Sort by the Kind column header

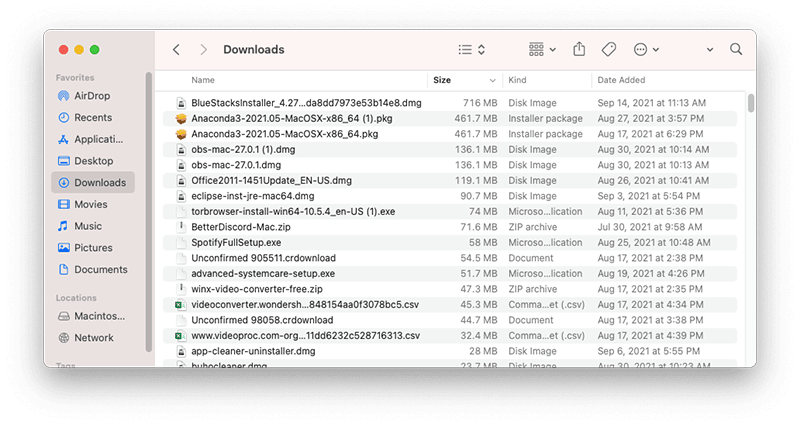pyautogui.click(x=517, y=80)
